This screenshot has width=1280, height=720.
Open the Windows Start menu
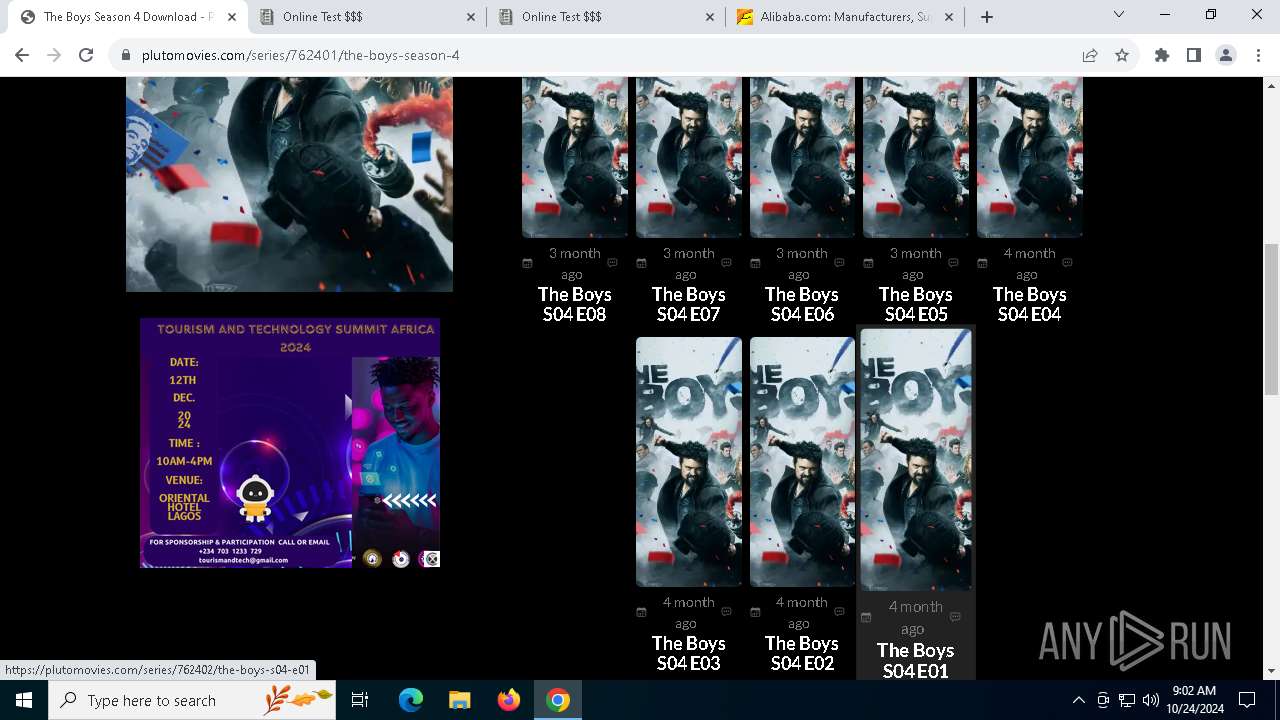[x=24, y=700]
